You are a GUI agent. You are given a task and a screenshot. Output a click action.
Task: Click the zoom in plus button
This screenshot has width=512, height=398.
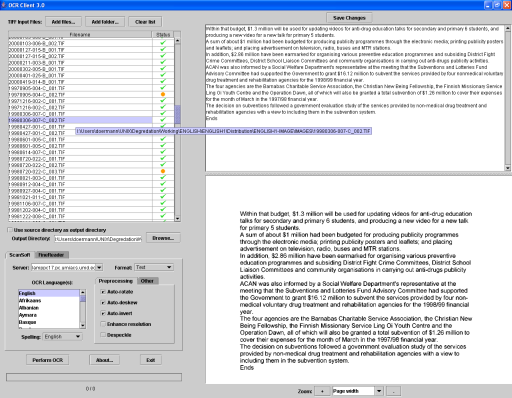coord(322,391)
